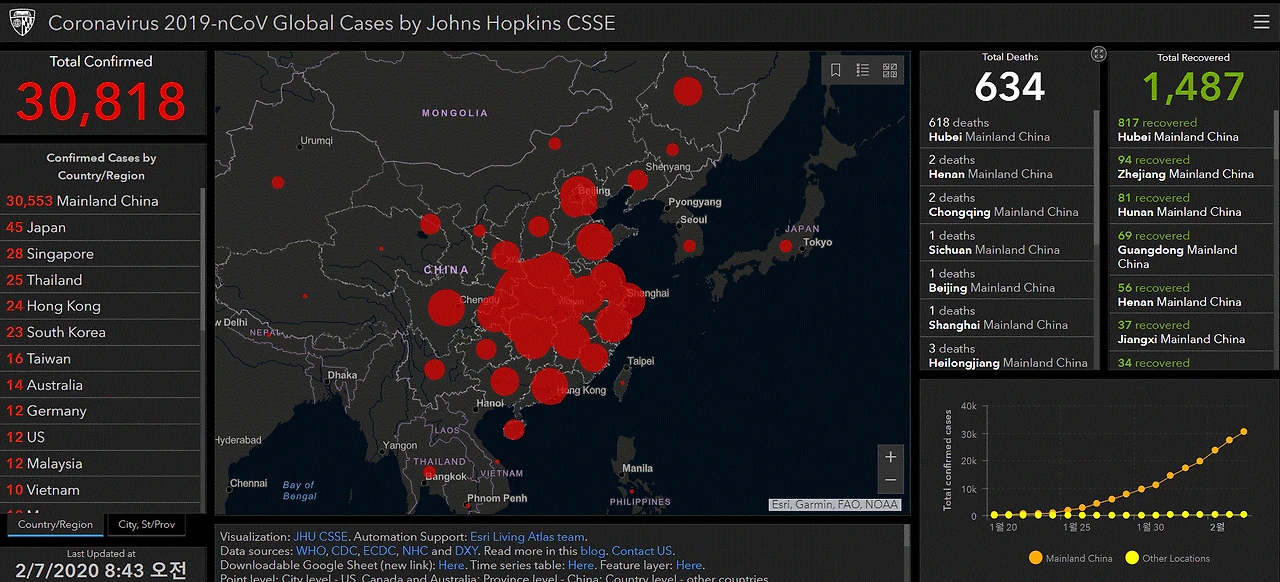Viewport: 1280px width, 582px height.
Task: Open the Downloadable Google Sheet Here link
Action: [450, 565]
